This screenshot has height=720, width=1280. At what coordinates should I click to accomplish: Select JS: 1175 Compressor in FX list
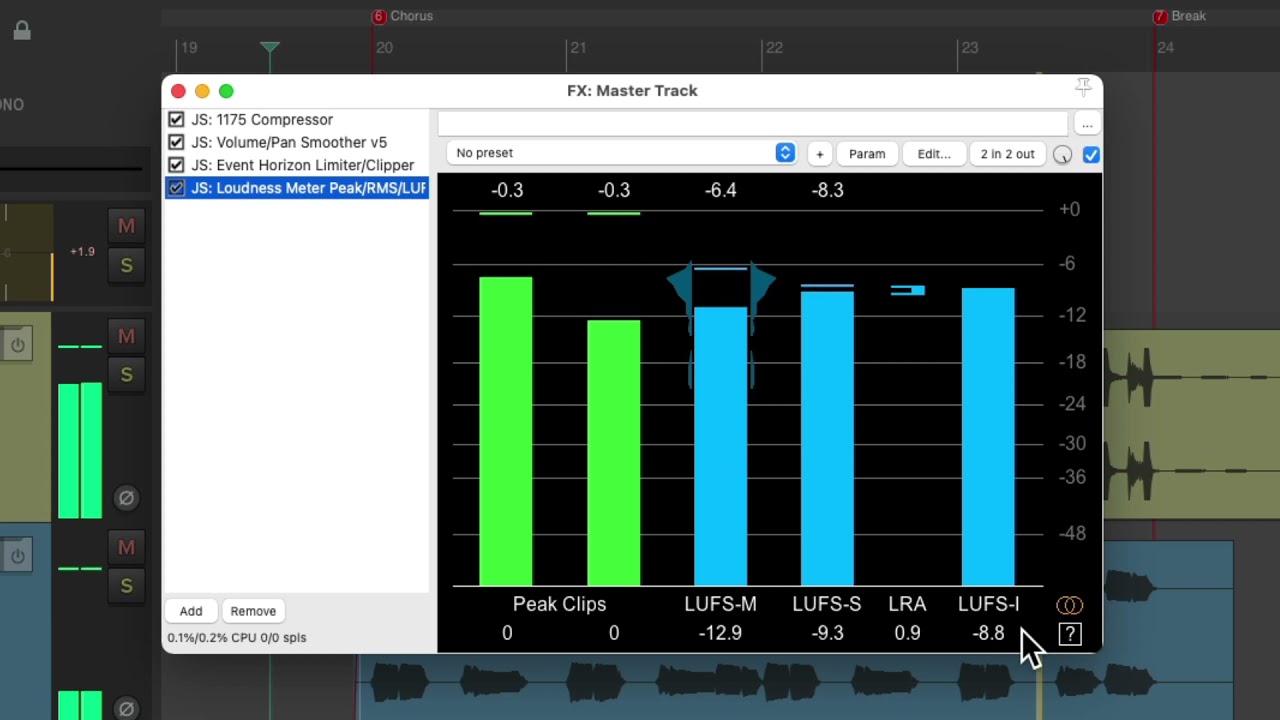pyautogui.click(x=261, y=119)
